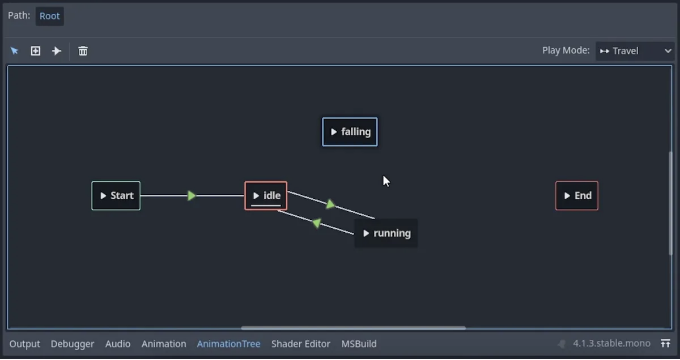Viewport: 680px width, 360px height.
Task: Play the running state node
Action: [366, 233]
